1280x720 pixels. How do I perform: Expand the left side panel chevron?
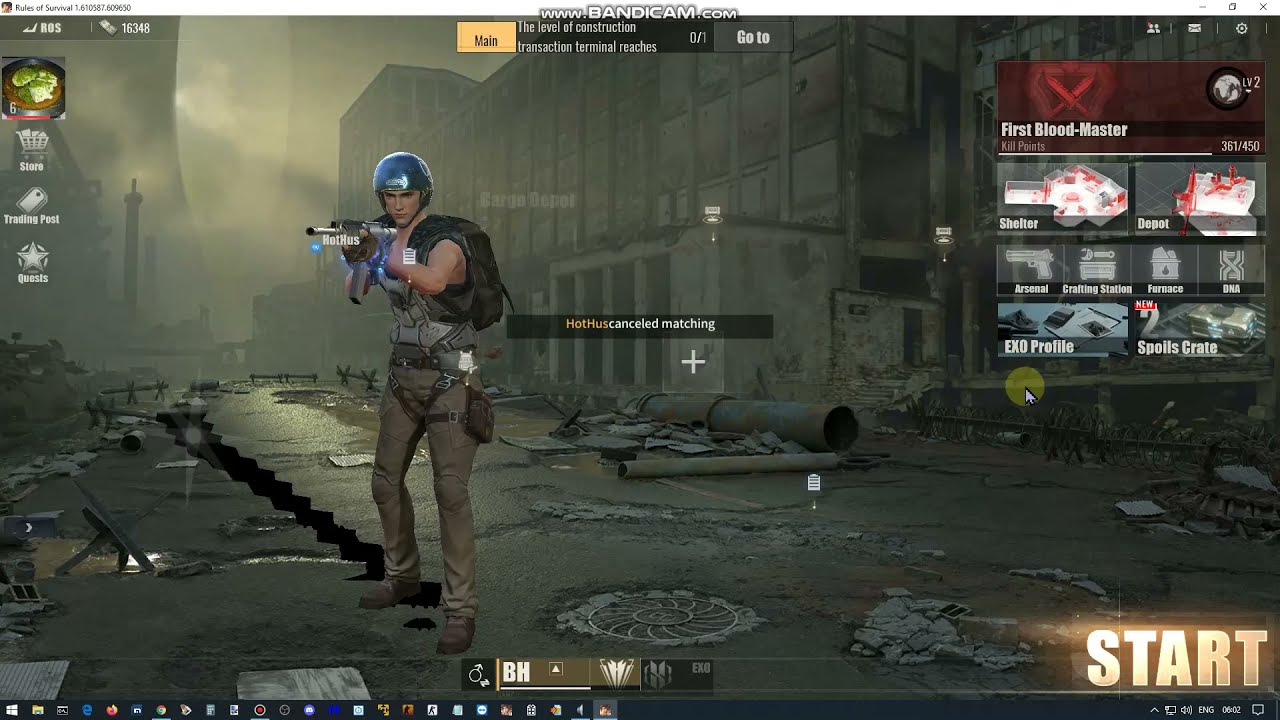point(28,527)
